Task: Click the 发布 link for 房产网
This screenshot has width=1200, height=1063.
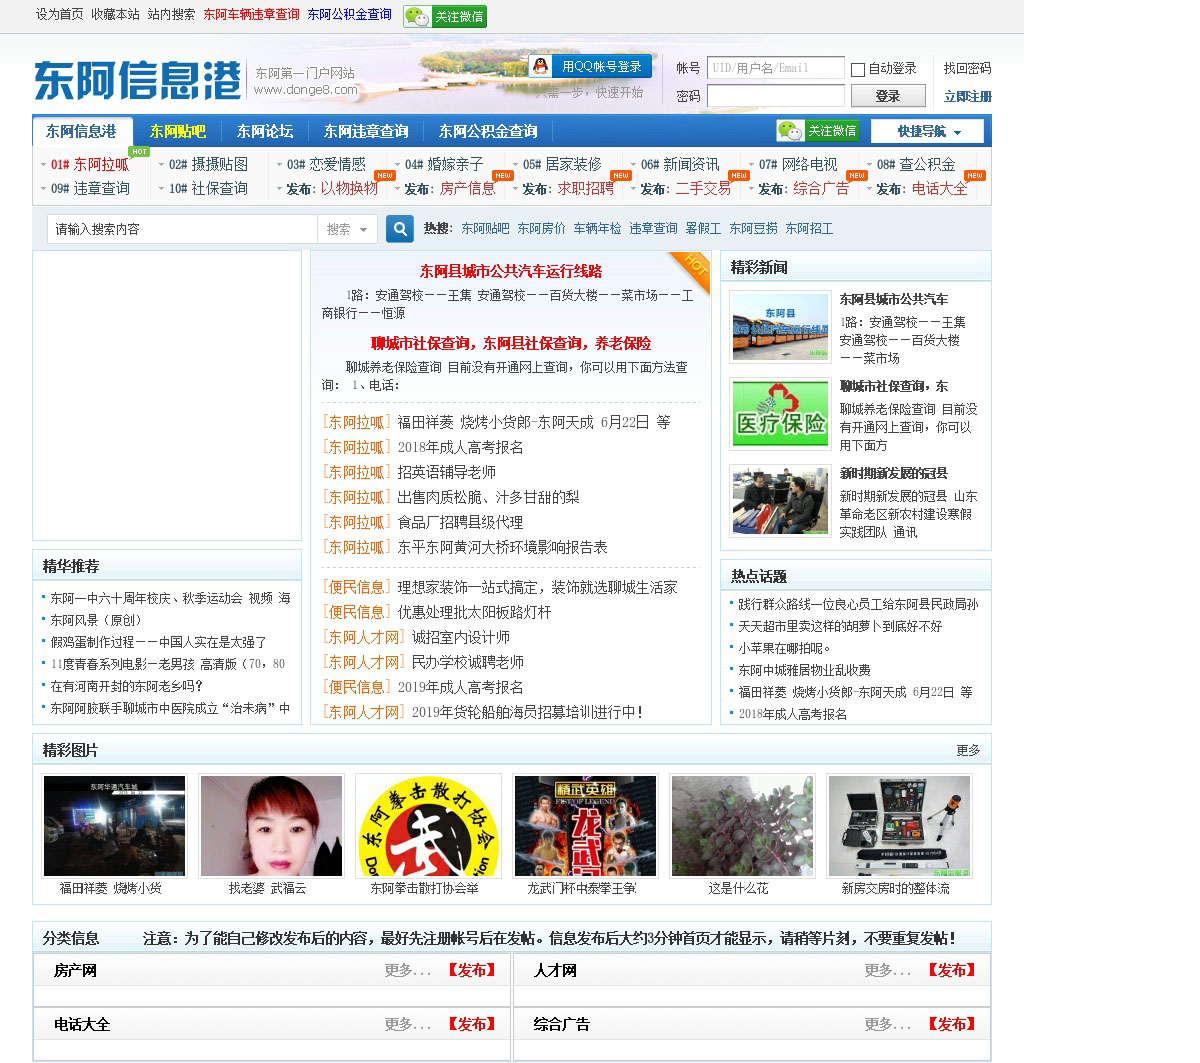Action: point(471,970)
